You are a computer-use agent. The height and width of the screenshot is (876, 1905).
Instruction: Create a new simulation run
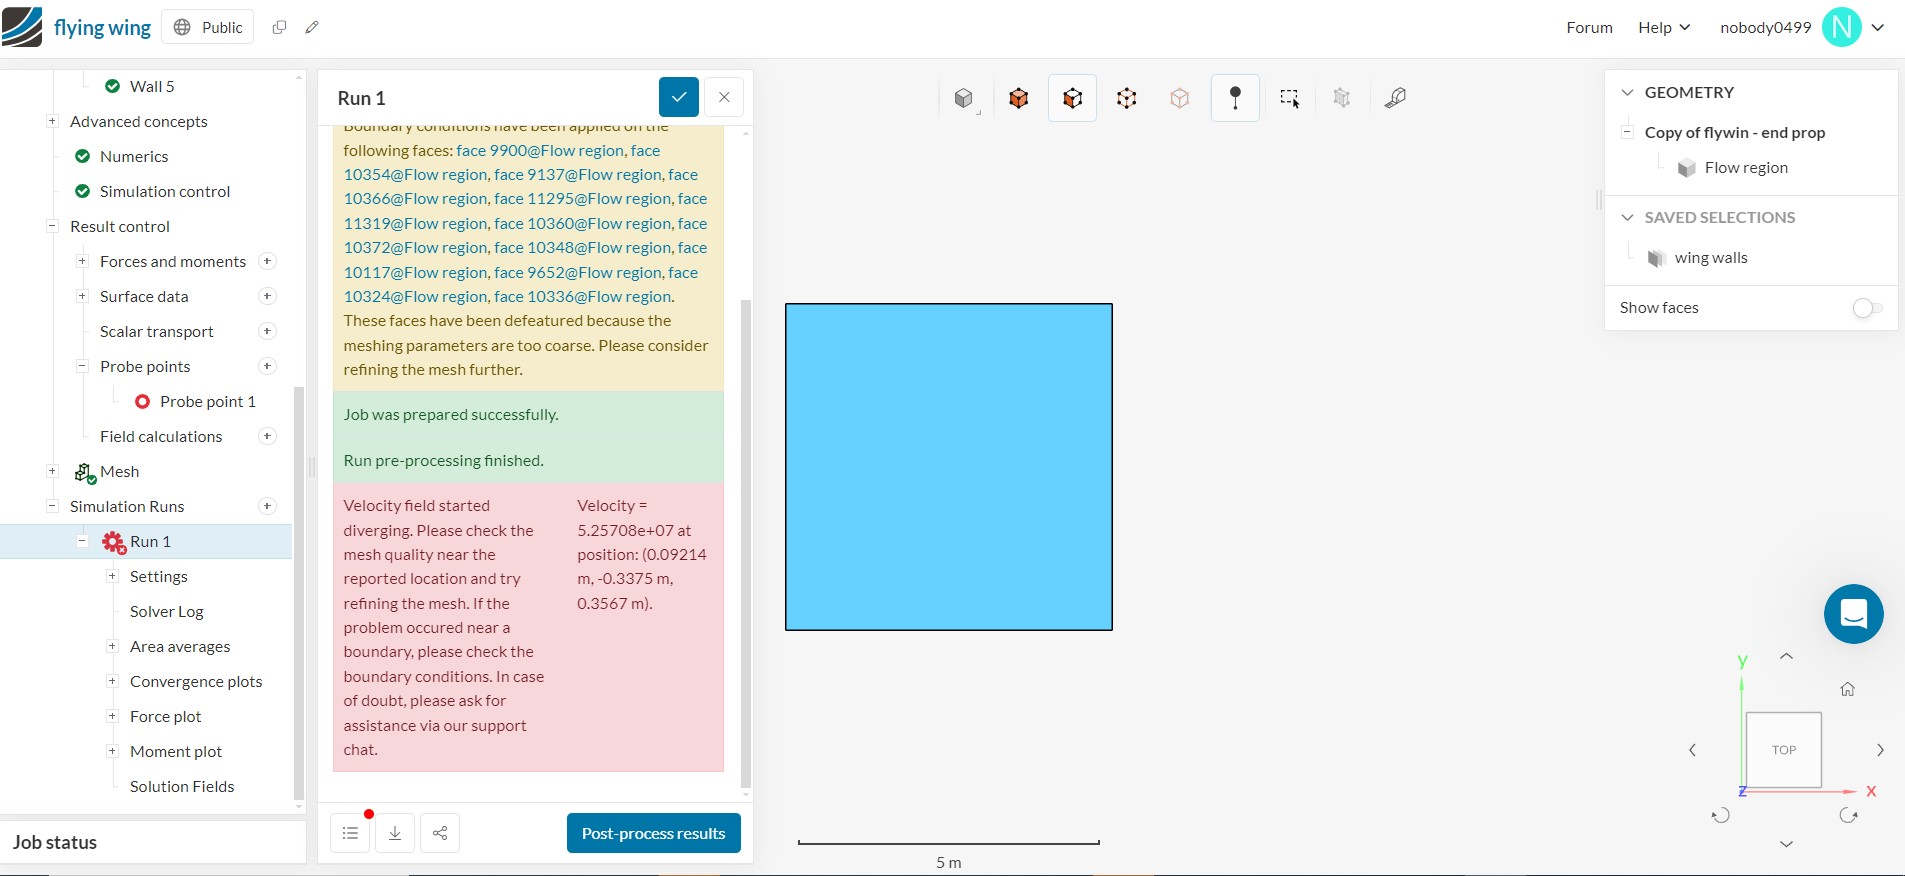[x=267, y=506]
